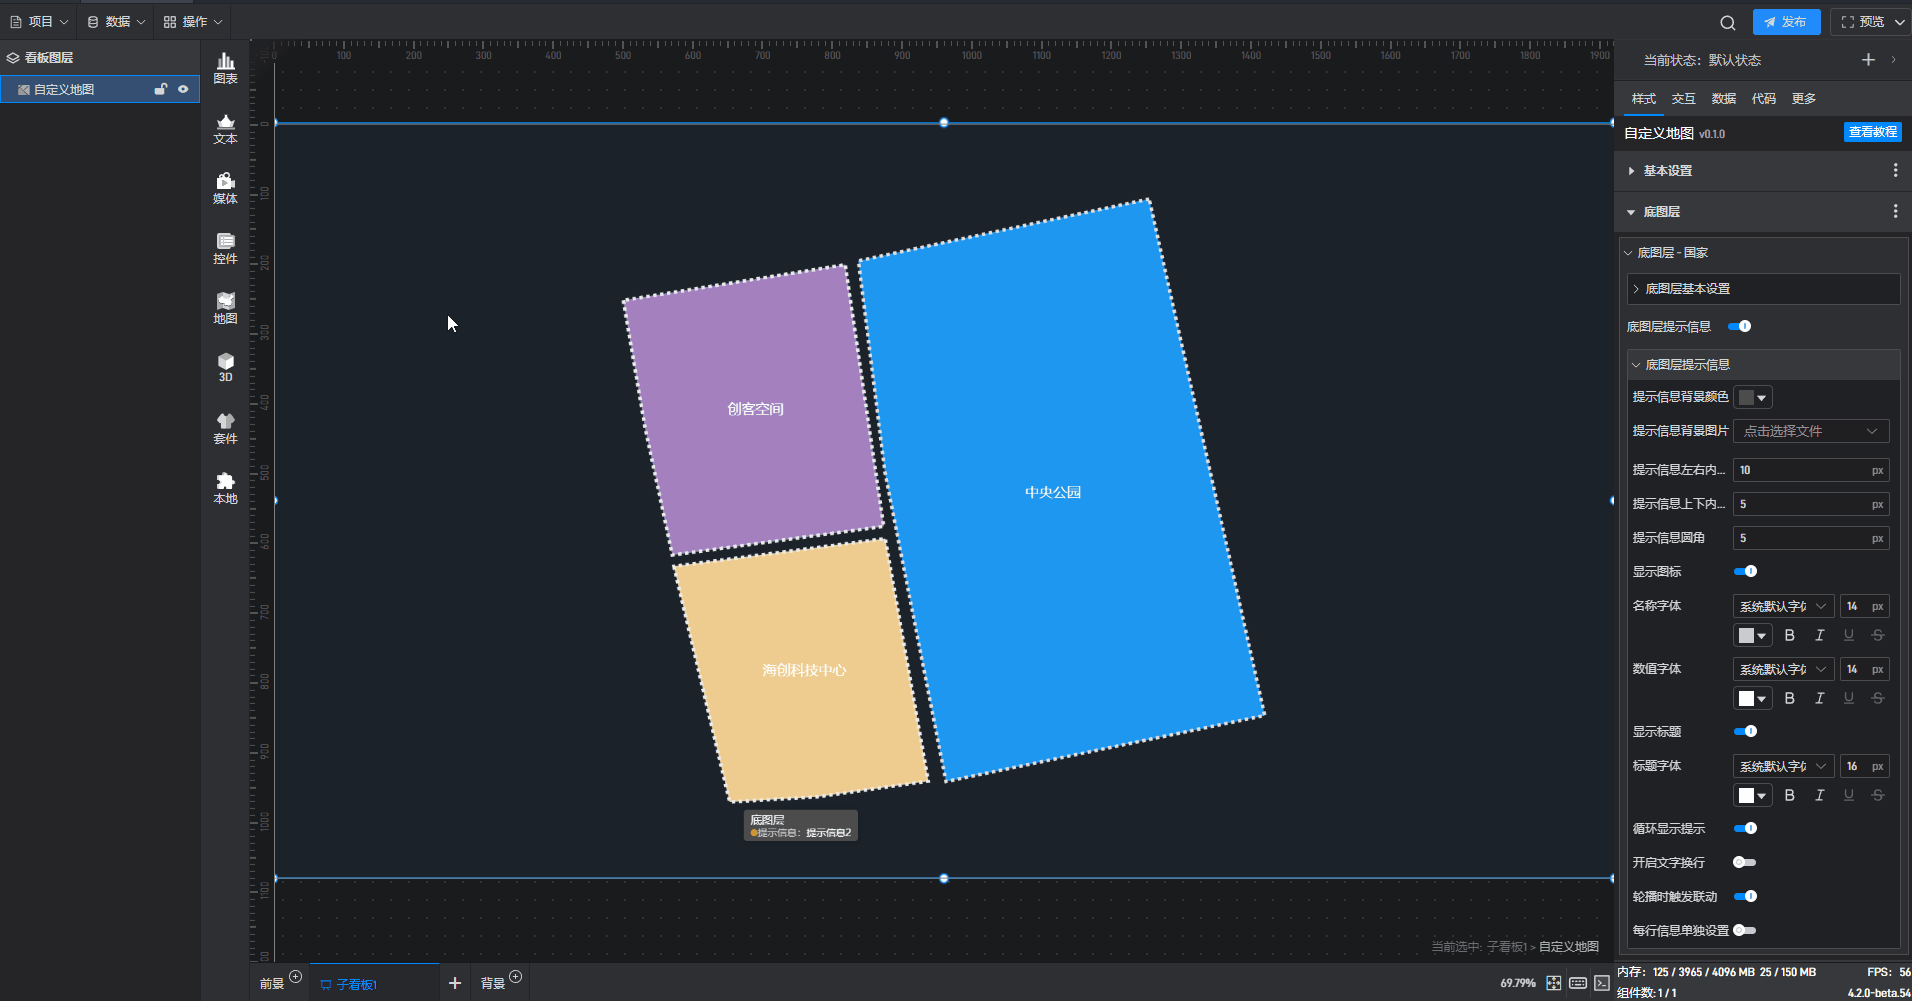Screen dimensions: 1912x1001
Task: Open the 提示信息背景颜色 color swatch
Action: click(1753, 397)
